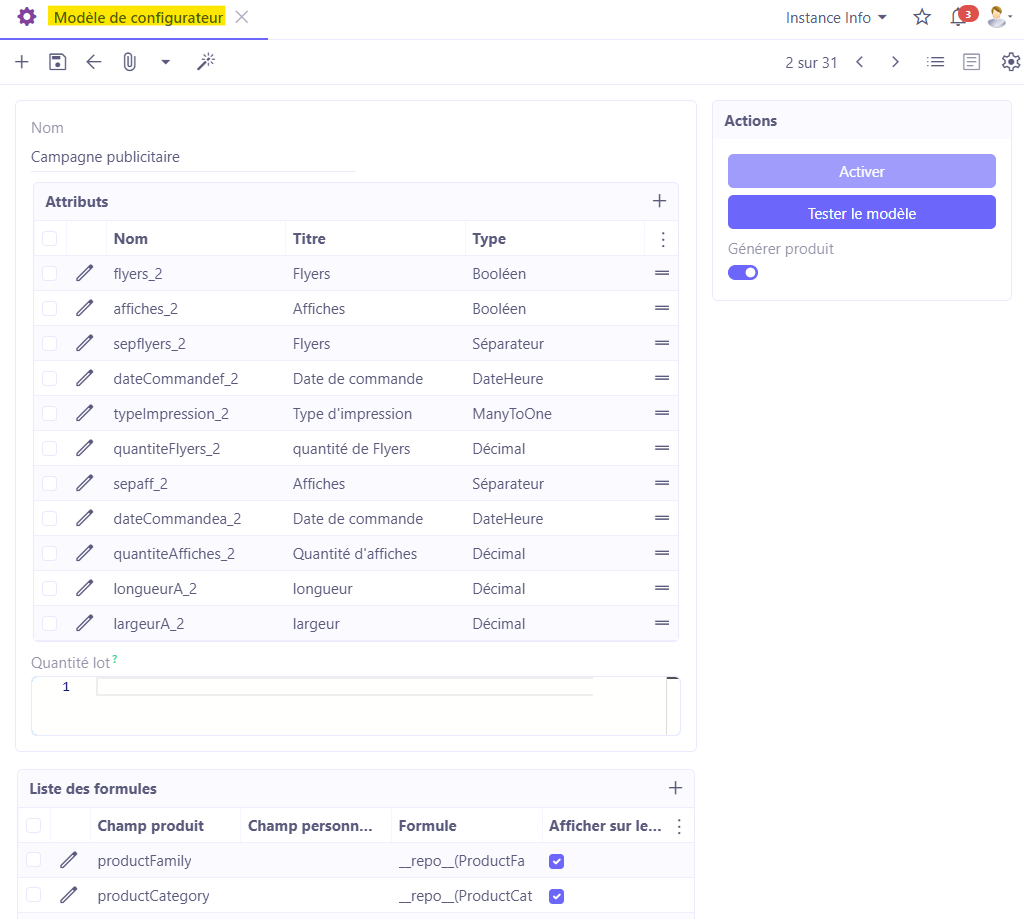The height and width of the screenshot is (919, 1024).
Task: Check the flyers_2 row checkbox
Action: tap(50, 273)
